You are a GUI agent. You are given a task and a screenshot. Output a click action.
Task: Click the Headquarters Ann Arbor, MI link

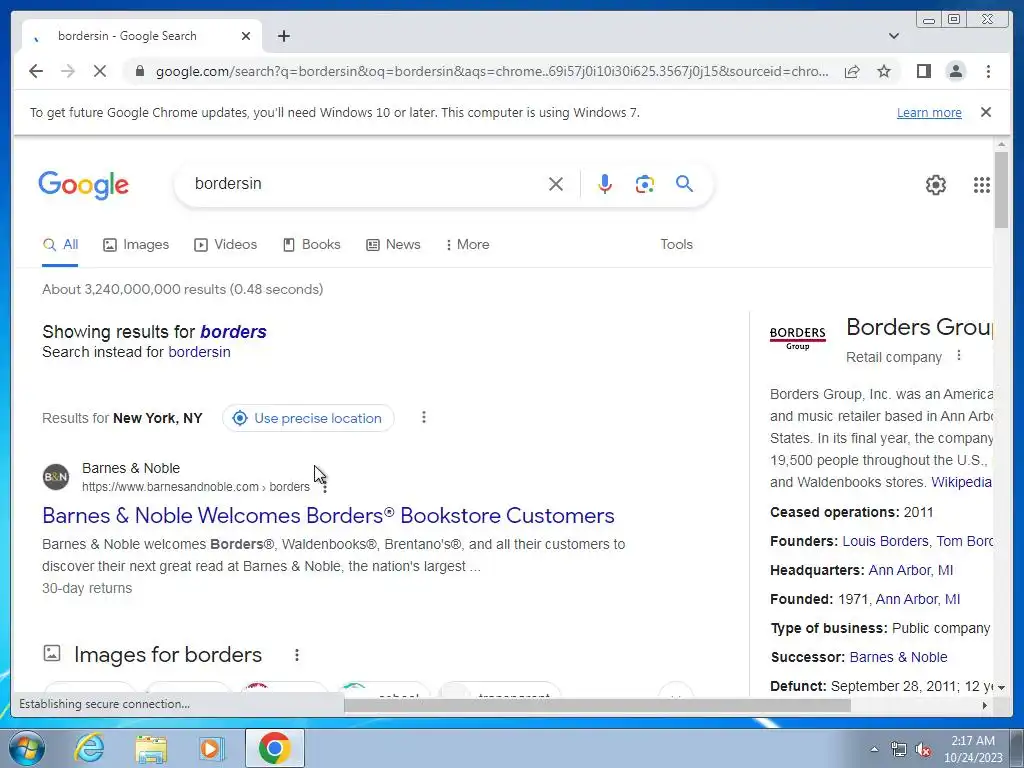(x=910, y=570)
